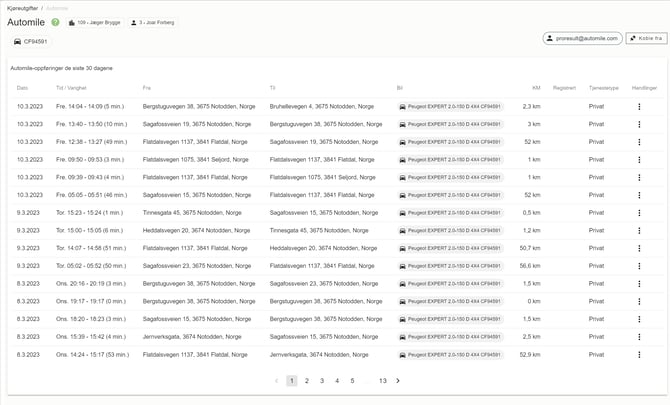
Task: Click Tinnesgata 45 origin in Tor. 15:23 row
Action: (x=192, y=213)
